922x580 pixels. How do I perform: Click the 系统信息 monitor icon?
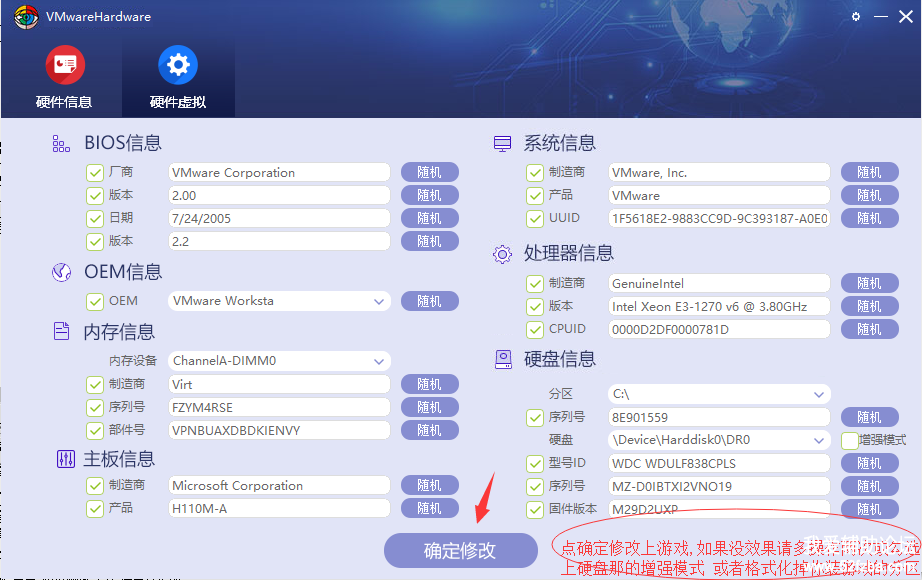502,144
